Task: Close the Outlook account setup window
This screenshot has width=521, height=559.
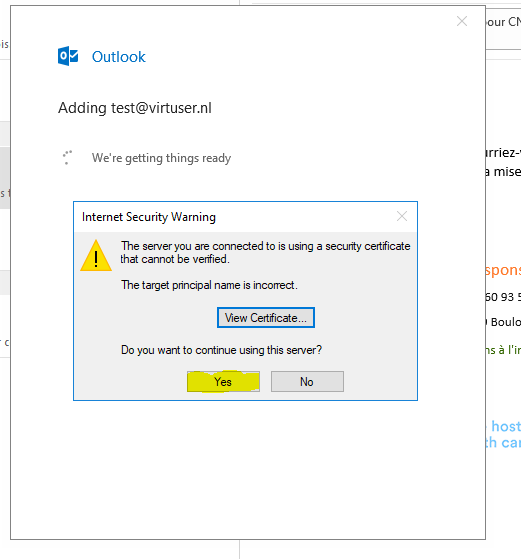Action: (462, 21)
